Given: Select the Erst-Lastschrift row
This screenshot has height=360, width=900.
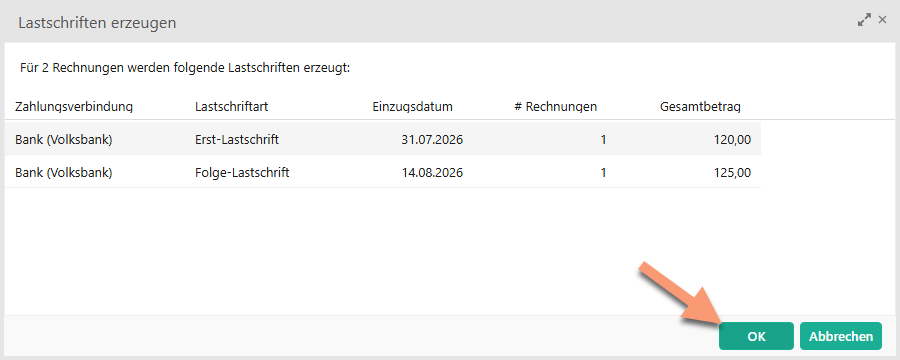Looking at the screenshot, I should pos(383,140).
